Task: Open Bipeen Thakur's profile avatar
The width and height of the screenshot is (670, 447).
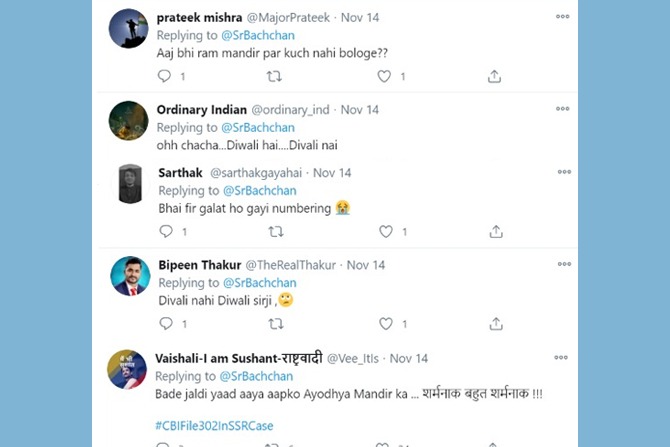Action: (129, 277)
